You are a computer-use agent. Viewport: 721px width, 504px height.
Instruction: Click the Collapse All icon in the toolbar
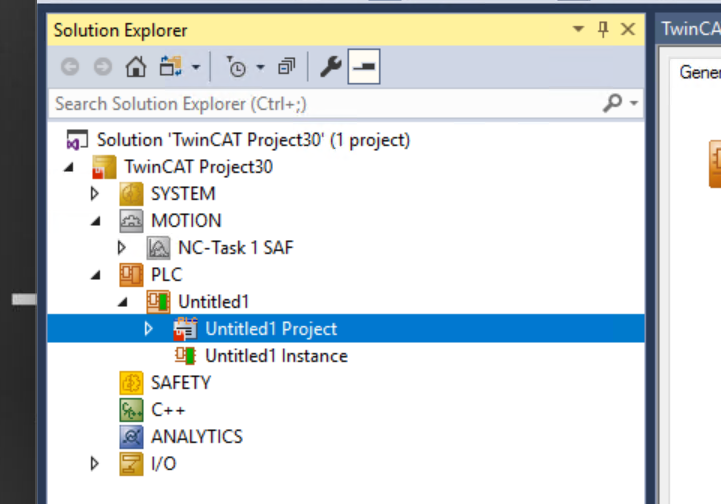(x=286, y=67)
